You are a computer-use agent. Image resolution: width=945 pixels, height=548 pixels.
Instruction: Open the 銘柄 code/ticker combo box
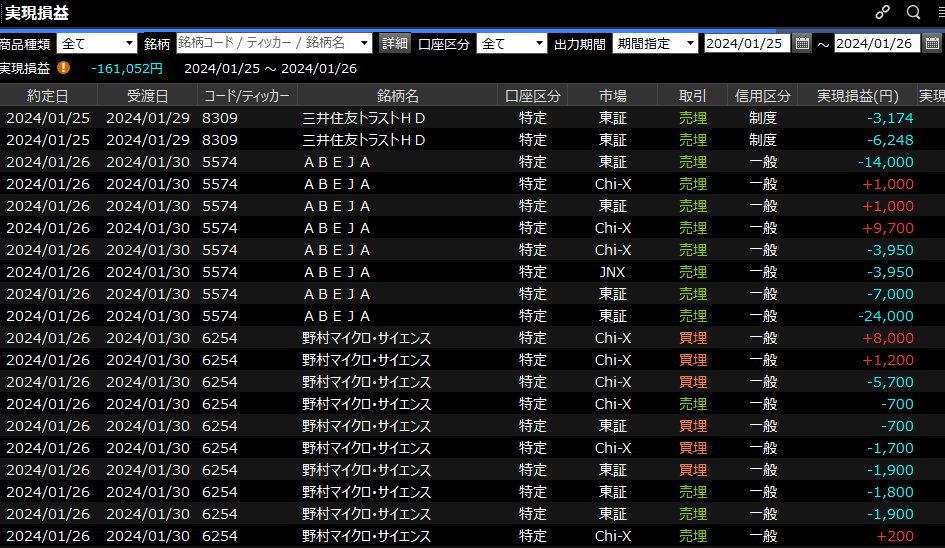pos(274,43)
